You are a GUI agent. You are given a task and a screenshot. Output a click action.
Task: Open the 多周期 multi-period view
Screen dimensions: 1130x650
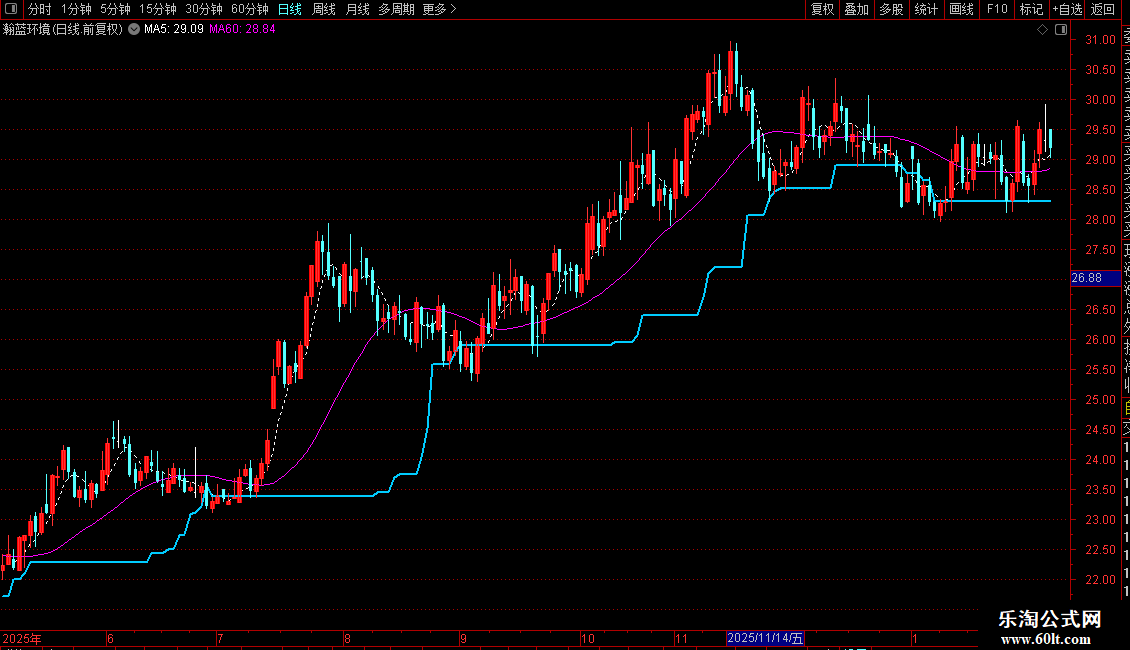coord(396,9)
